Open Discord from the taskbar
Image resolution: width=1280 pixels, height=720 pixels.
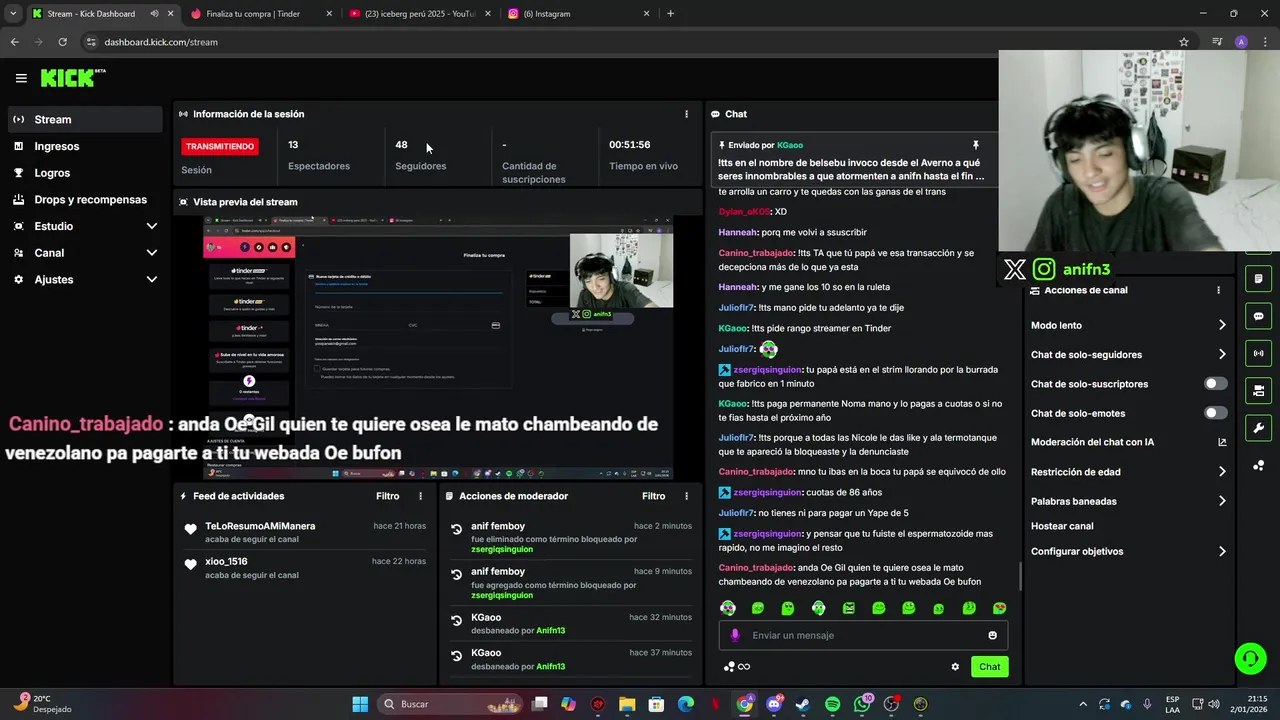point(774,704)
